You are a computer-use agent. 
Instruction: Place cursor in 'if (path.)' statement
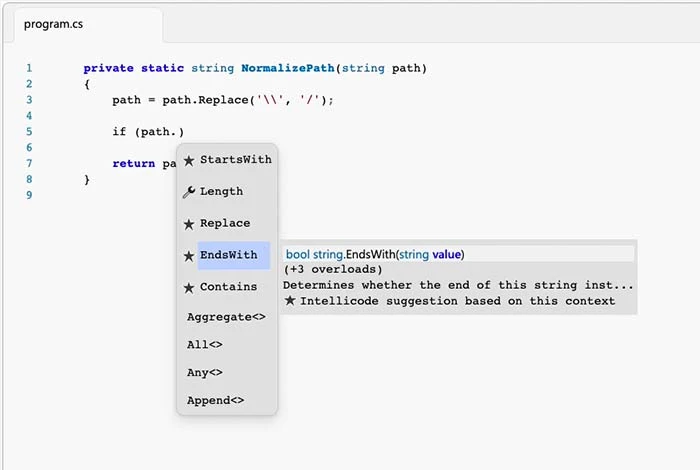click(x=148, y=132)
